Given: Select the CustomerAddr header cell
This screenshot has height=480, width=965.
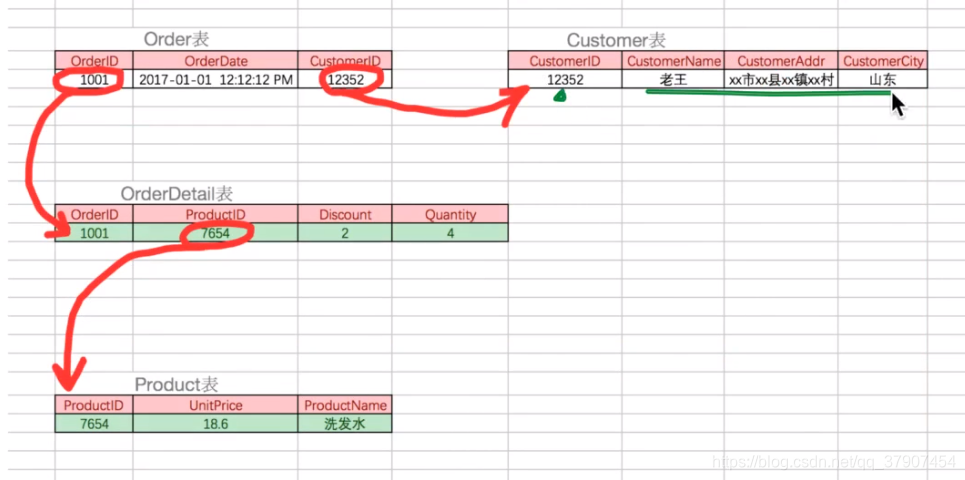Looking at the screenshot, I should tap(781, 61).
